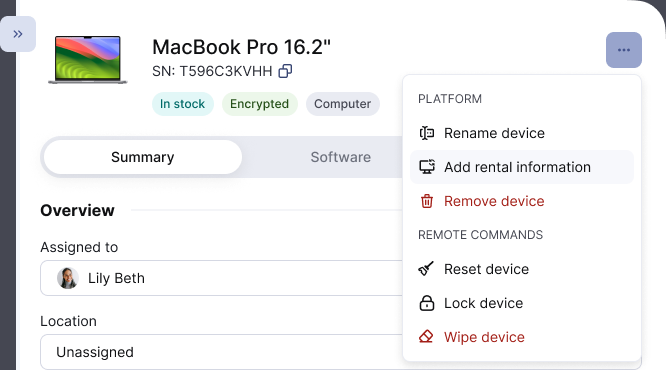666x370 pixels.
Task: Click the Overview section heading
Action: [77, 210]
